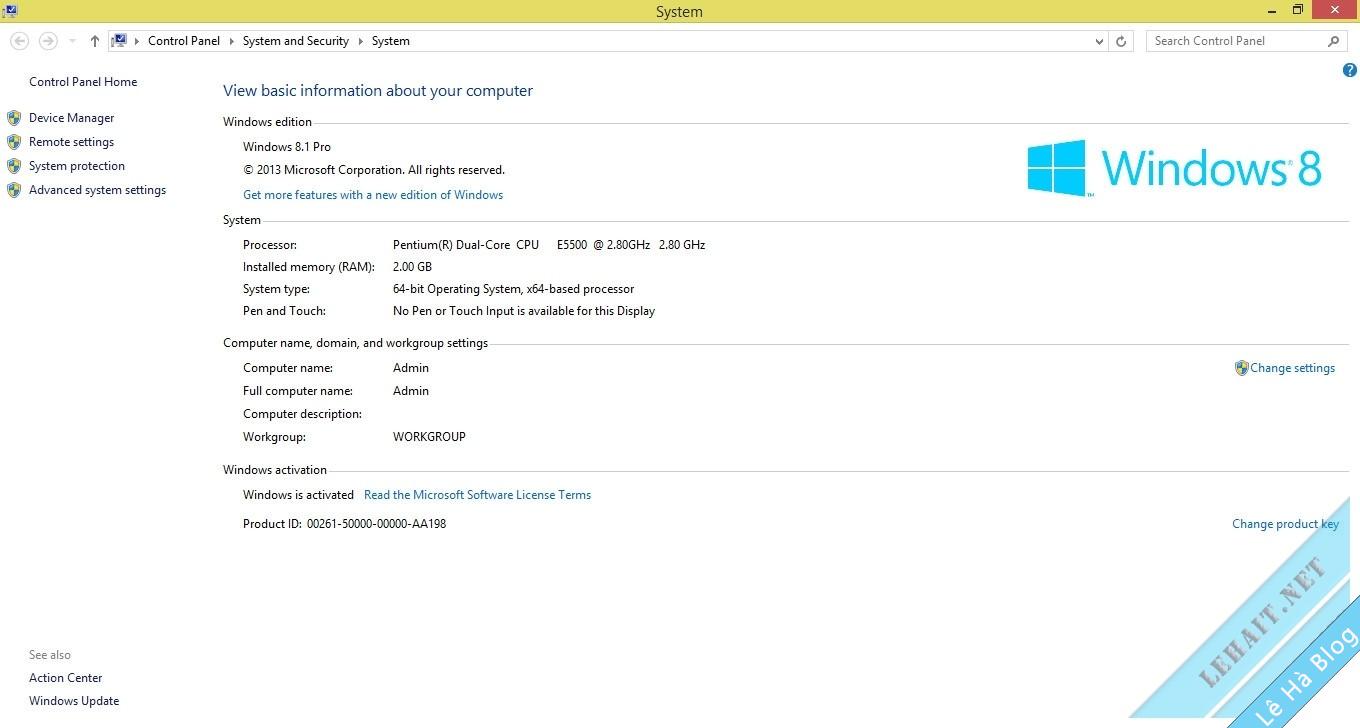
Task: Open Help with the question mark icon
Action: pos(1350,70)
